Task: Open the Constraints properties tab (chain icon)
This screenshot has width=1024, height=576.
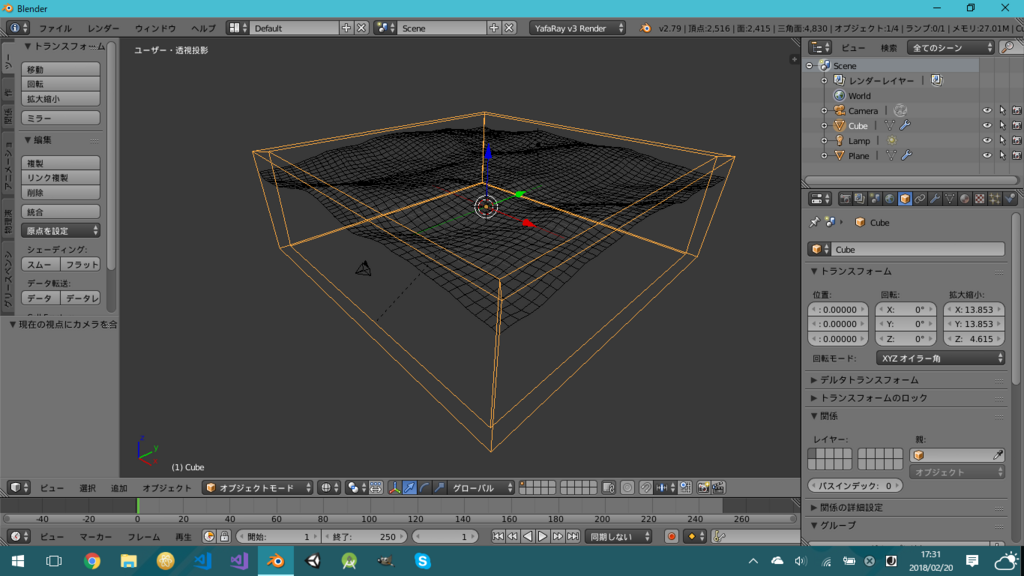Action: point(920,199)
